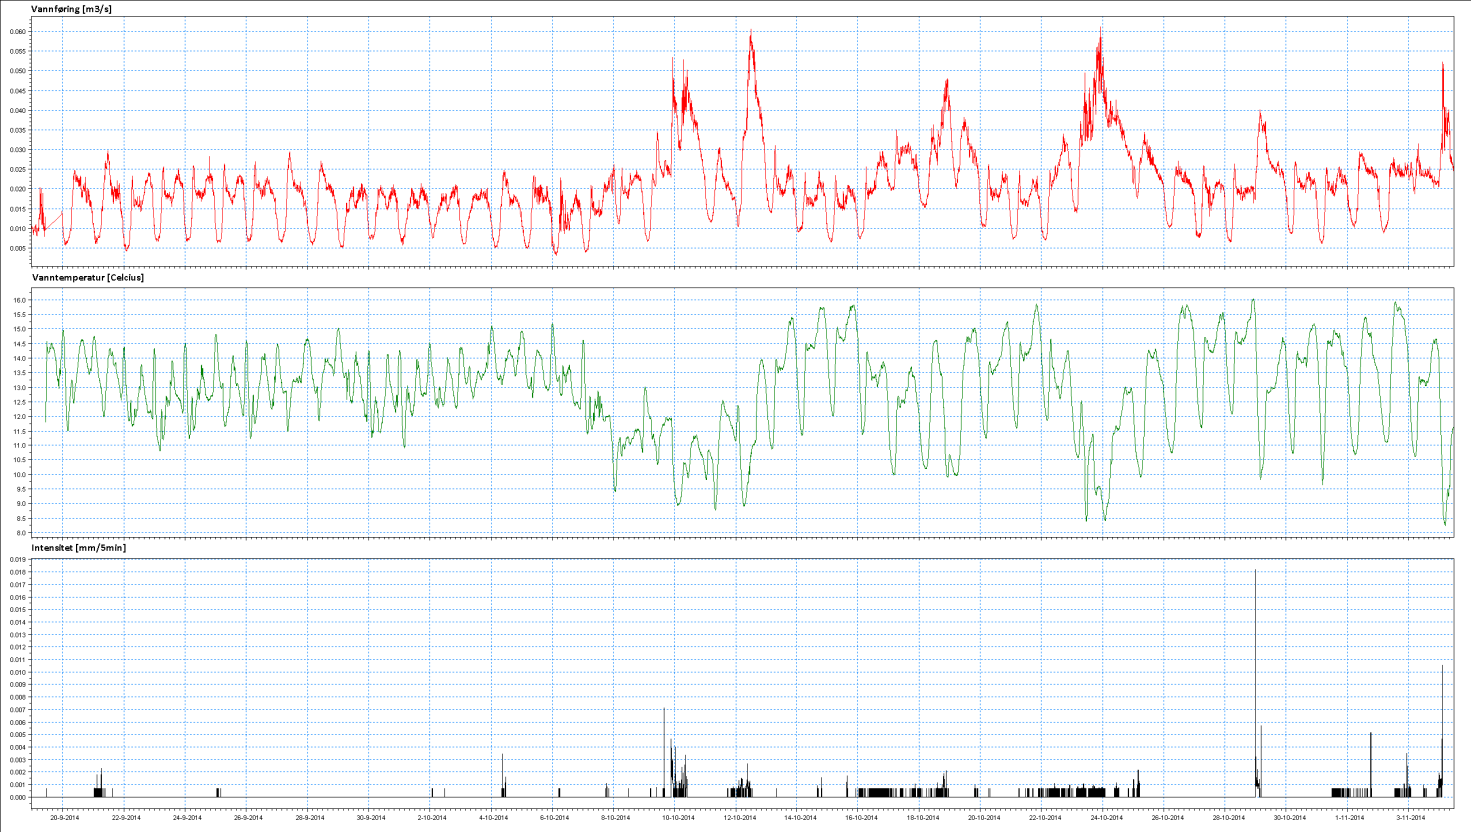
Task: Click the 14.0 value on Vanntemperatur axis
Action: tap(20, 359)
